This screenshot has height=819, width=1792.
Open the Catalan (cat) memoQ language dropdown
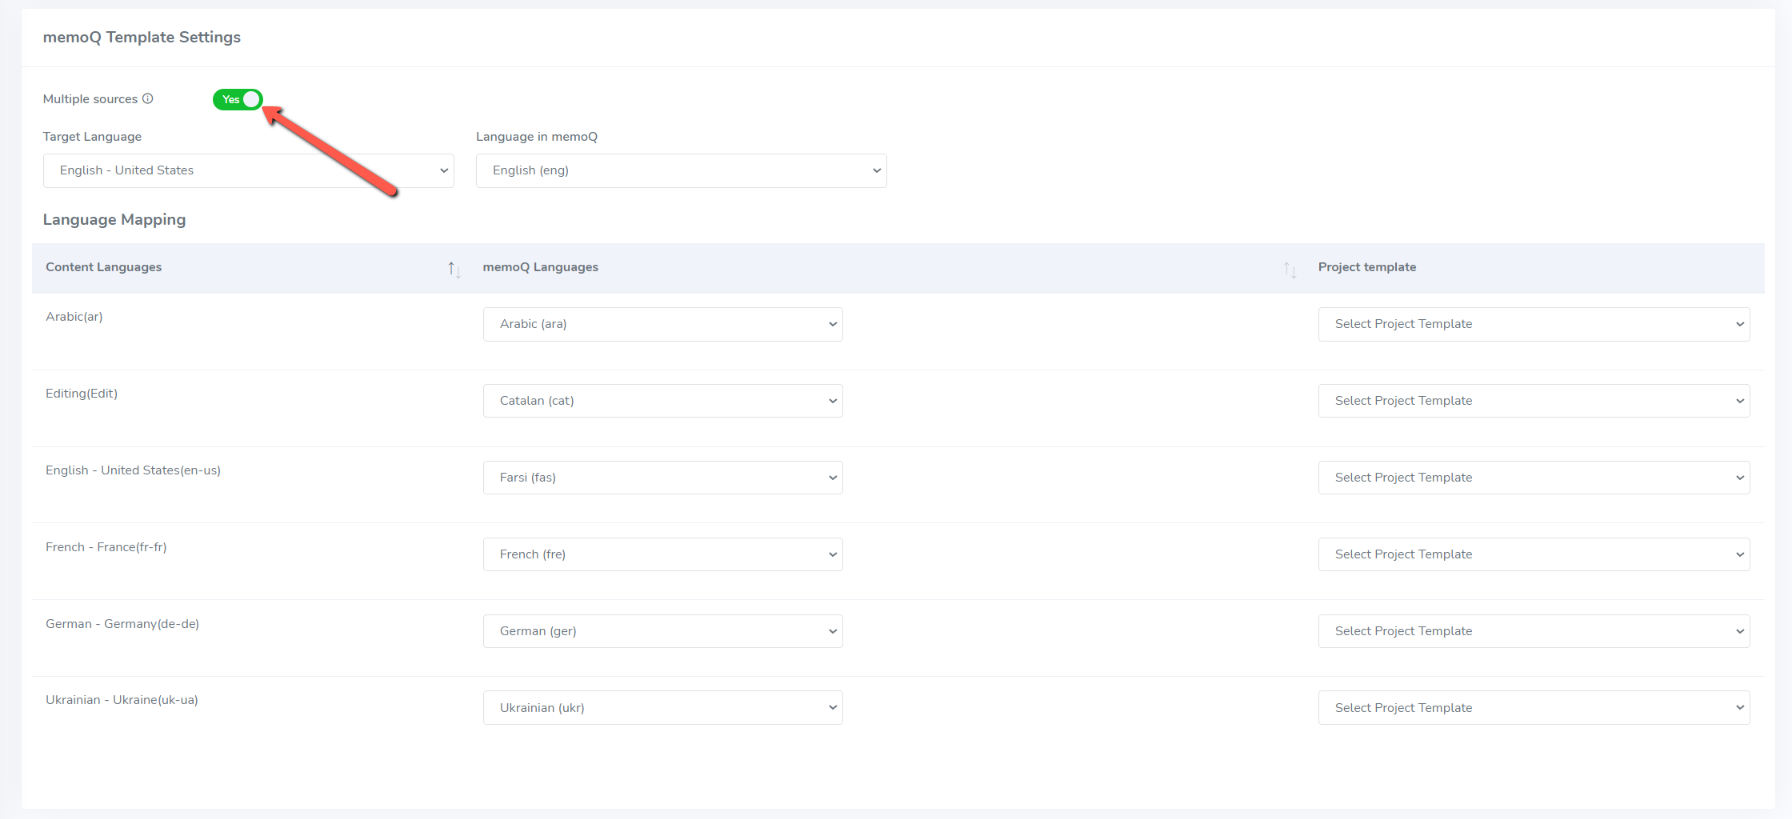pos(663,401)
